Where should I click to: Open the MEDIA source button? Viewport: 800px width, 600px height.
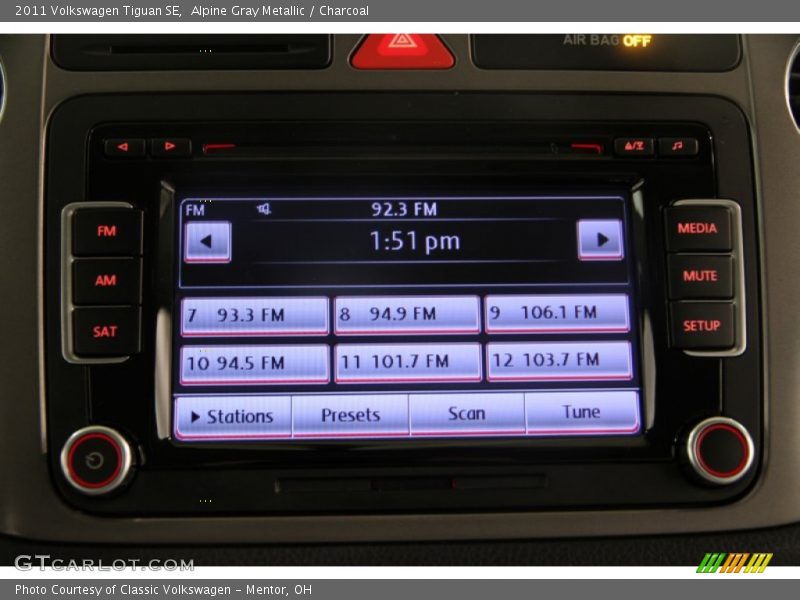click(x=698, y=229)
